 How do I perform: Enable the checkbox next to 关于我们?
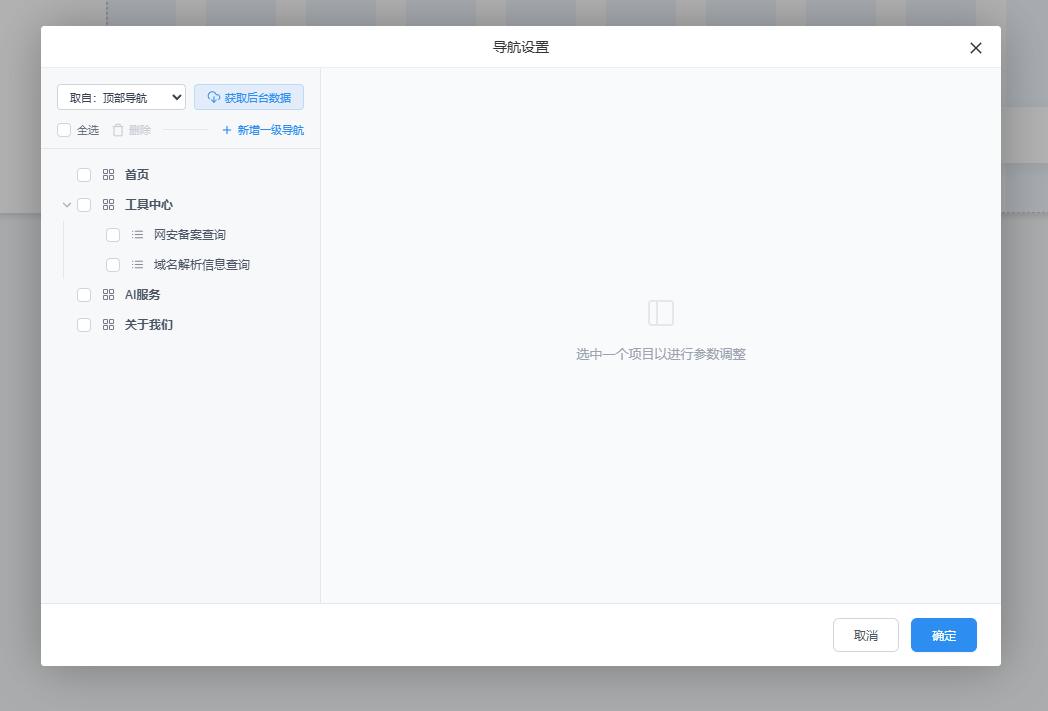pyautogui.click(x=84, y=325)
